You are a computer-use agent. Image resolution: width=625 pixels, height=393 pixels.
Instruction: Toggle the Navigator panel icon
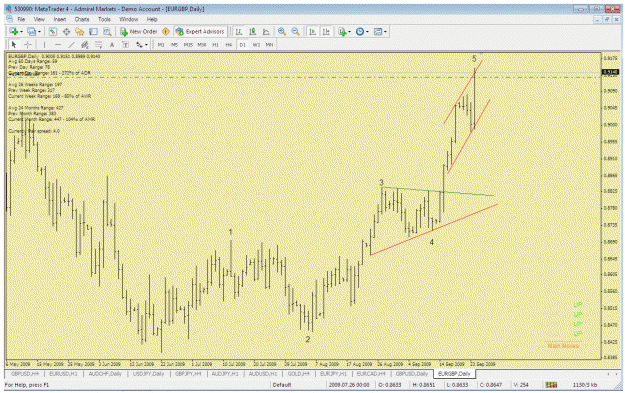click(80, 31)
